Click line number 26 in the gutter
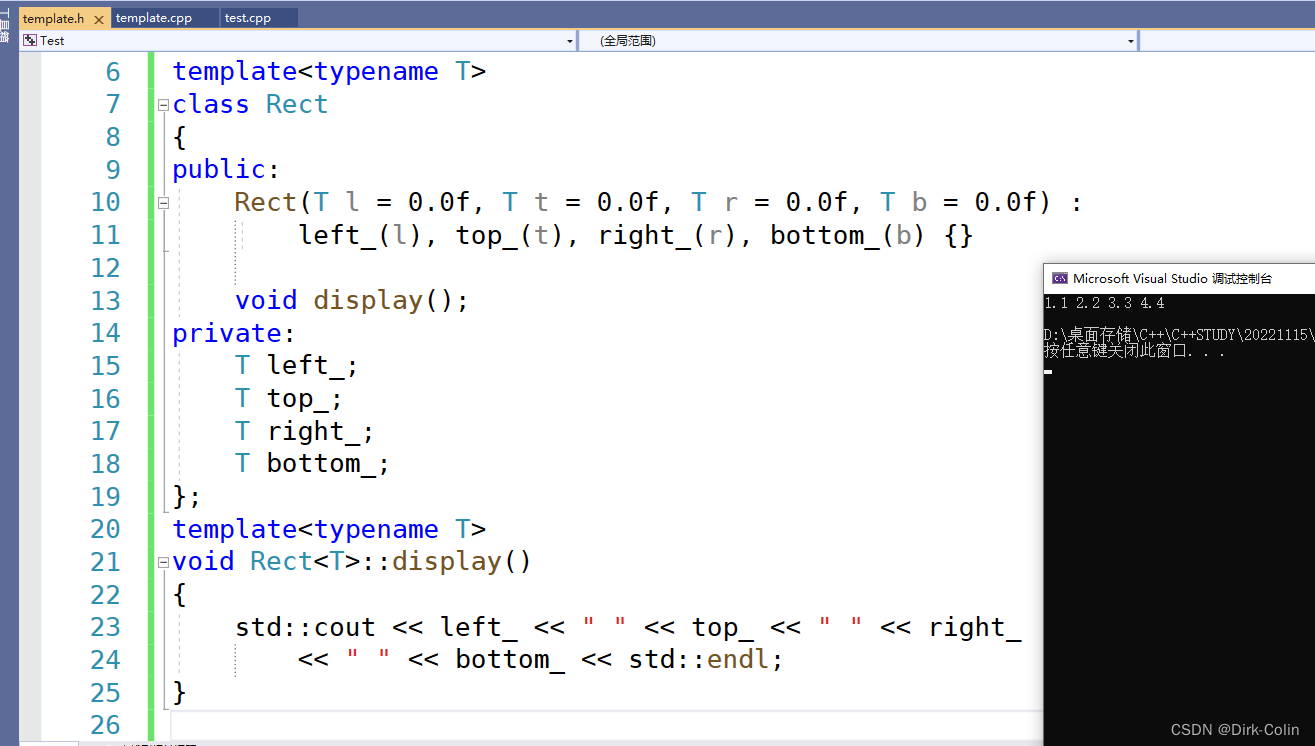 (x=105, y=725)
